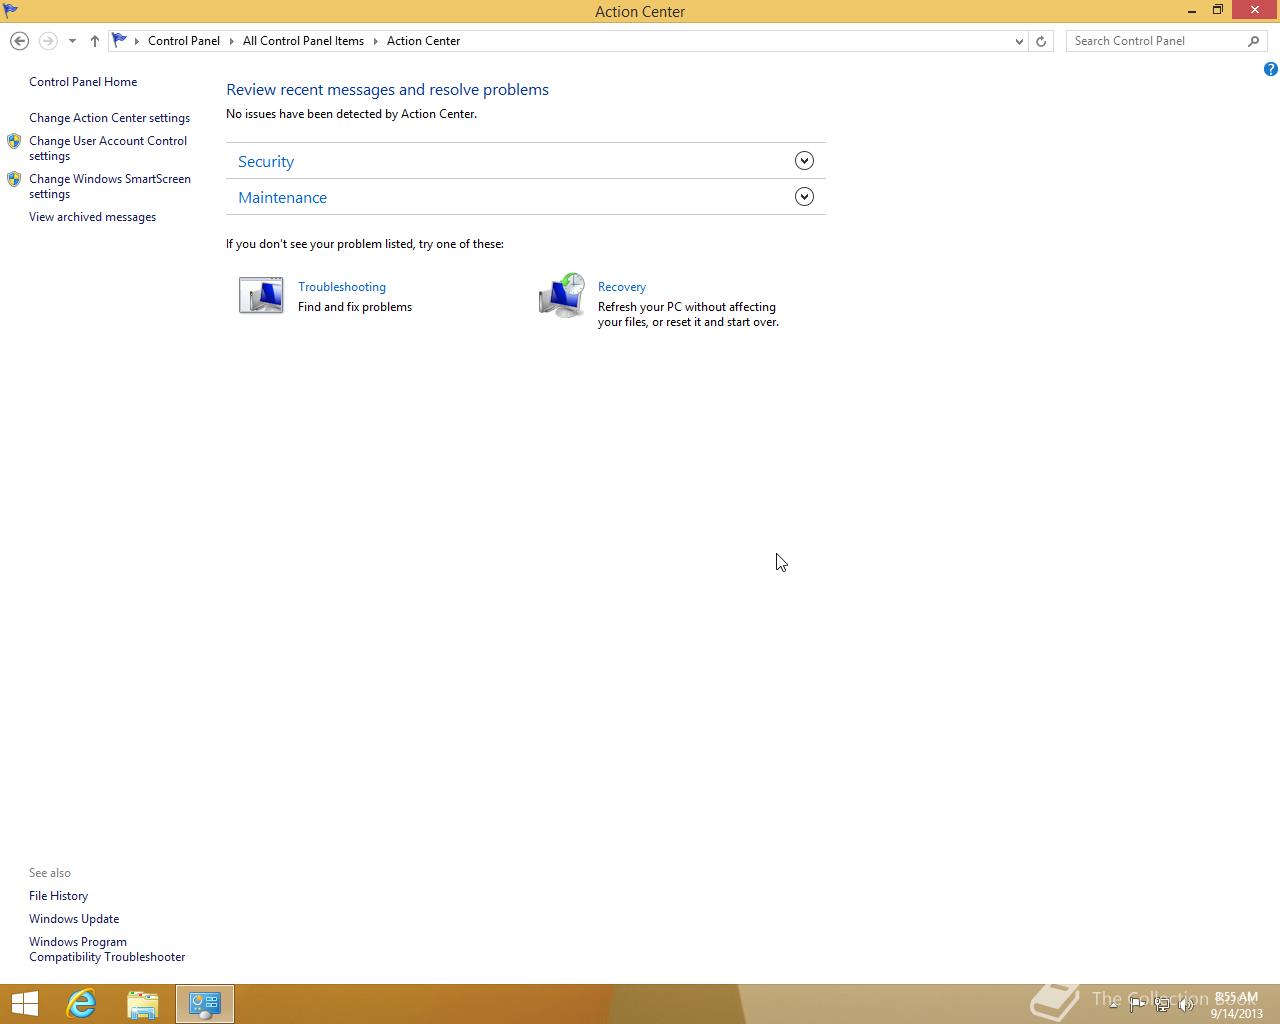Refresh the Action Center page
Image resolution: width=1280 pixels, height=1024 pixels.
point(1041,41)
